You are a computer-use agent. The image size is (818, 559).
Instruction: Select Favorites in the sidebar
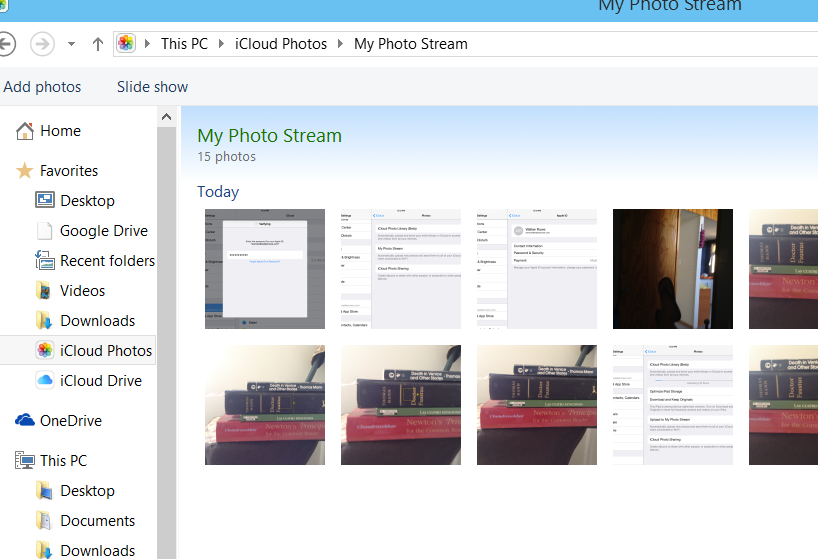point(69,171)
